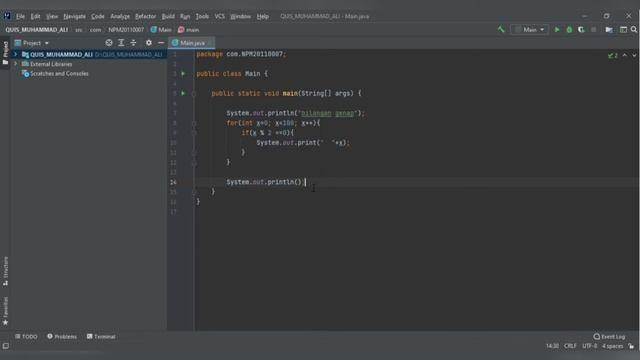Open the Build menu
The width and height of the screenshot is (640, 360).
(168, 16)
